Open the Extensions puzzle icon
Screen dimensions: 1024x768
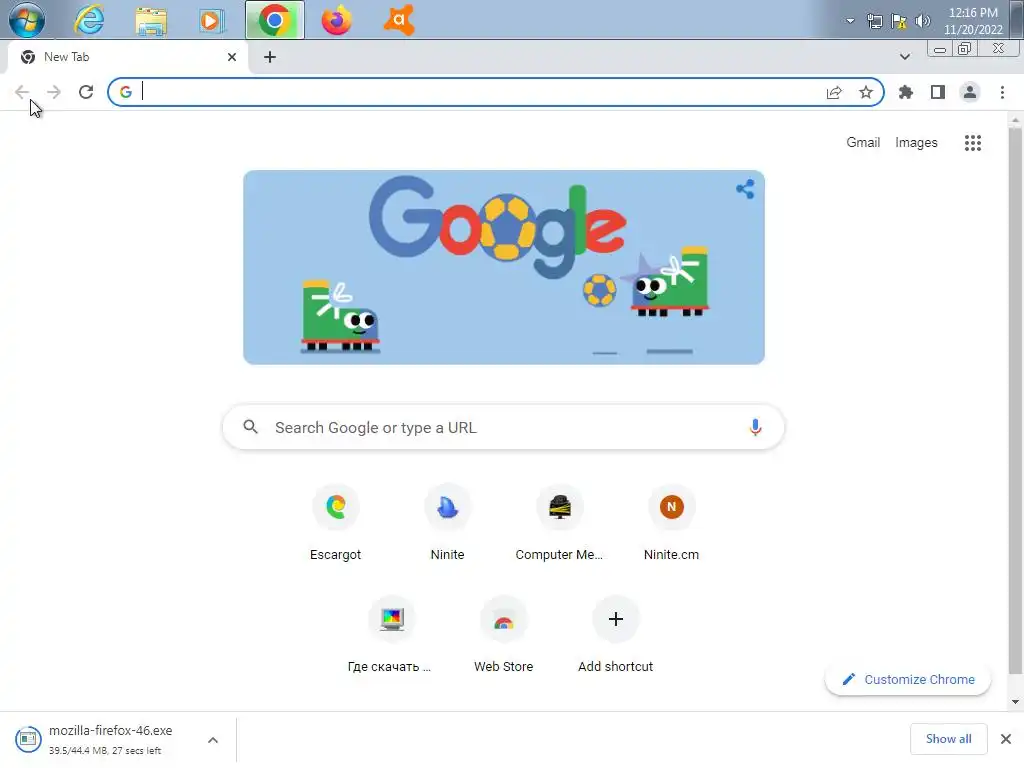[x=906, y=92]
